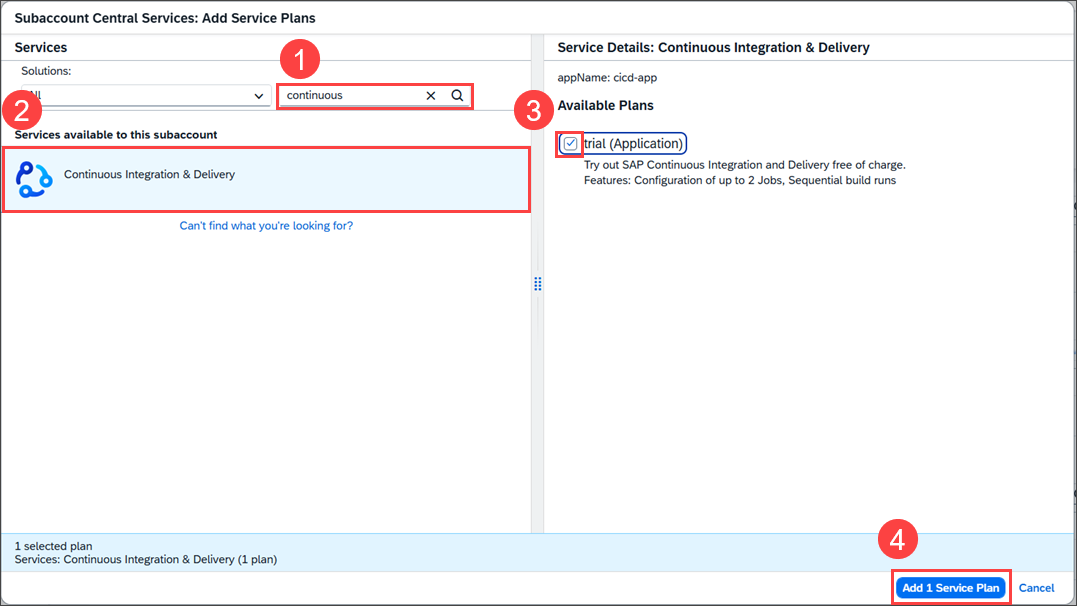The width and height of the screenshot is (1077, 606).
Task: Click the 'Service Details: Continuous Integration & Delivery' title
Action: tap(713, 47)
